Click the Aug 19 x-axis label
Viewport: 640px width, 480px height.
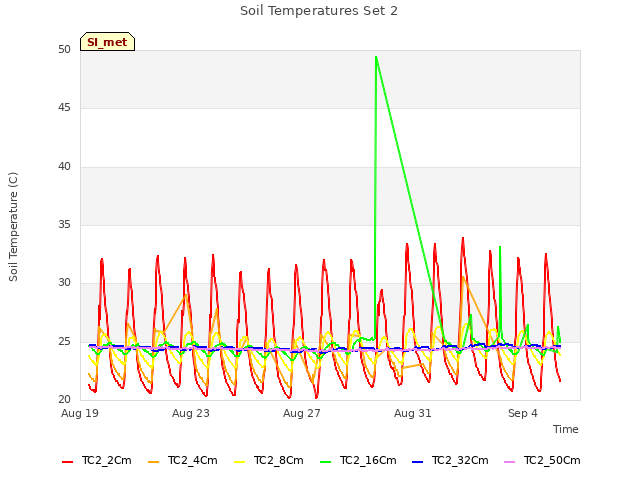pos(80,413)
